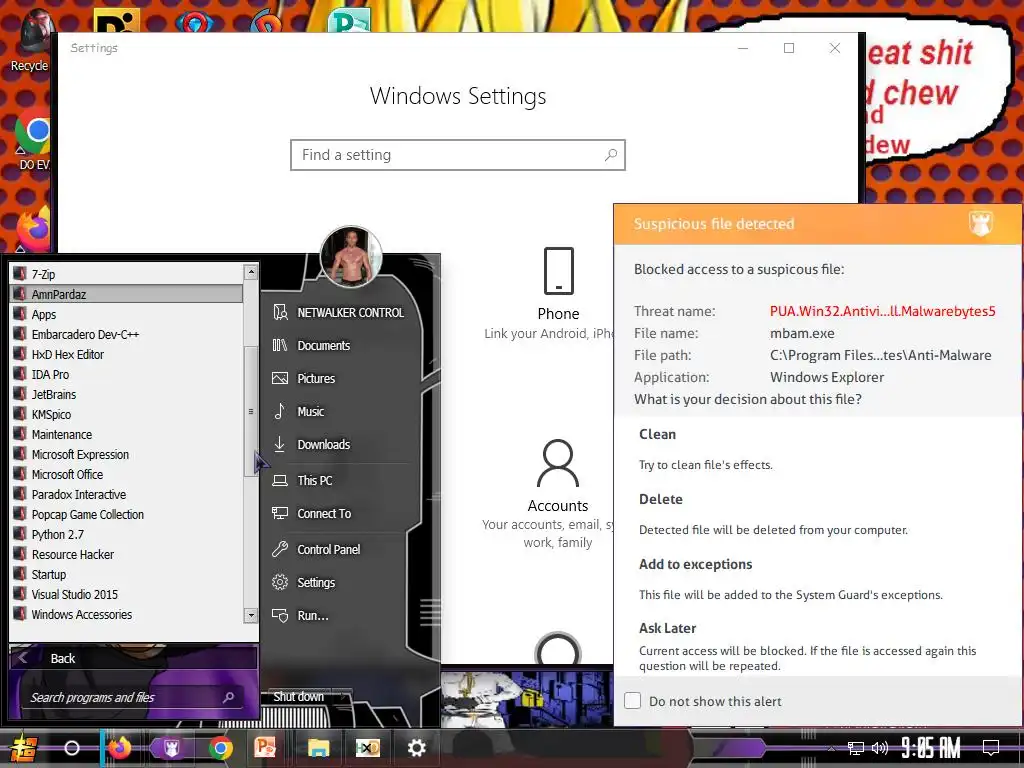Click the volume speaker tray icon

click(880, 748)
